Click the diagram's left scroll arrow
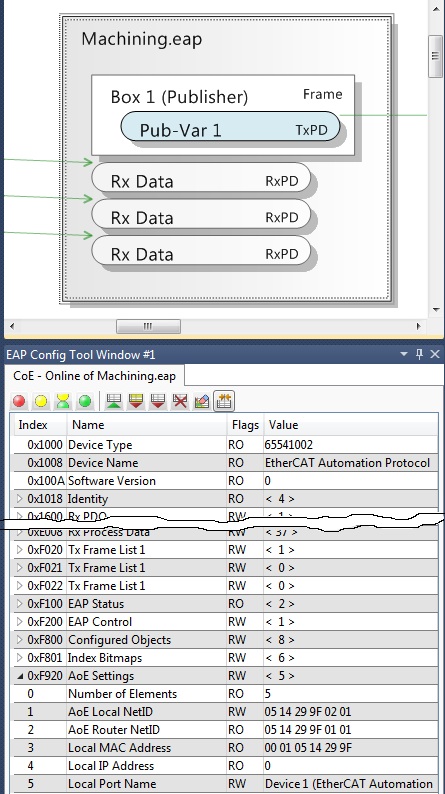This screenshot has width=445, height=794. click(12, 326)
